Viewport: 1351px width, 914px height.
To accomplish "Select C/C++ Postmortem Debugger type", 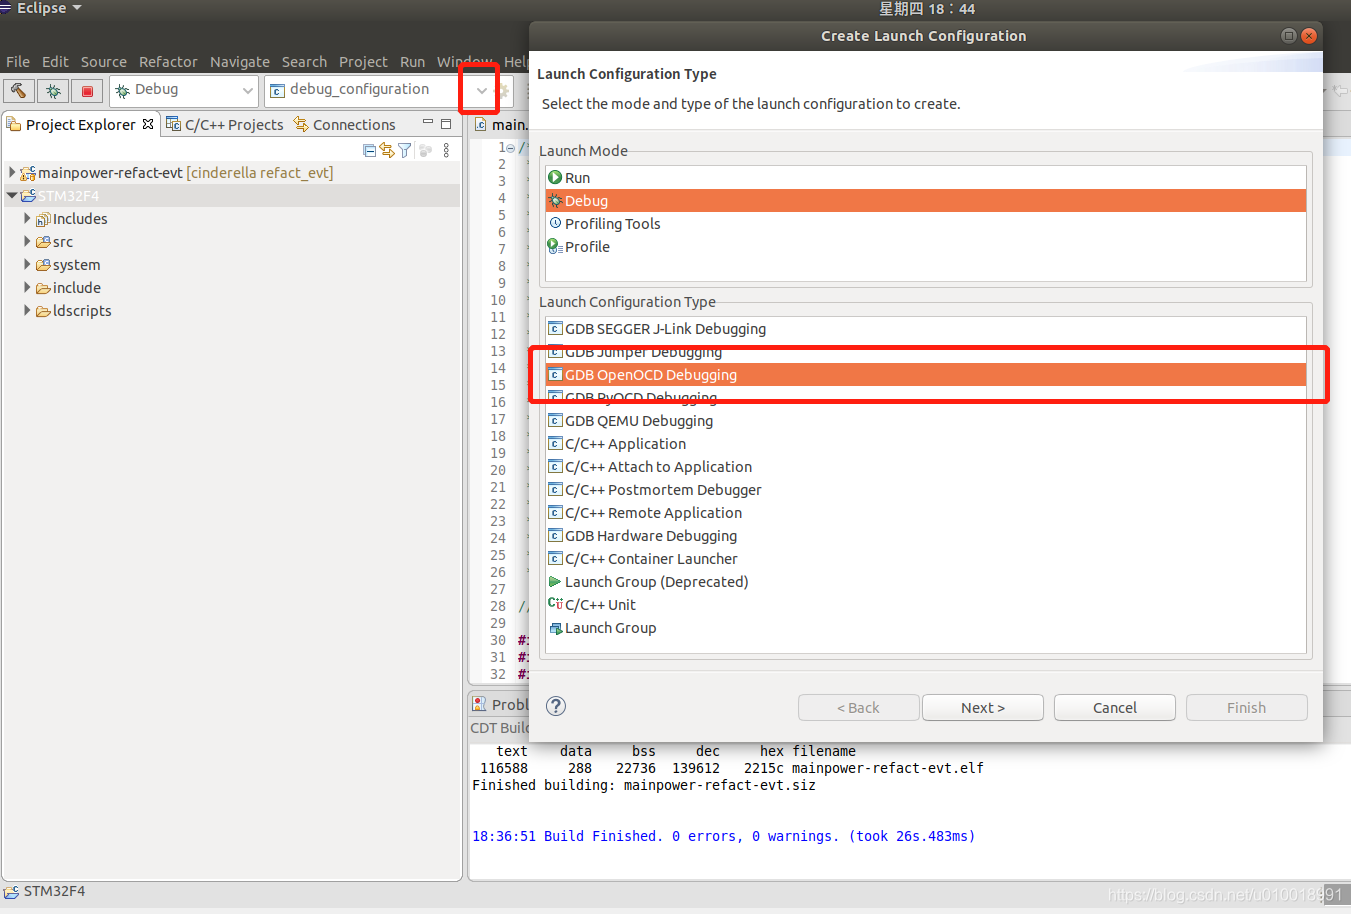I will tap(926, 489).
